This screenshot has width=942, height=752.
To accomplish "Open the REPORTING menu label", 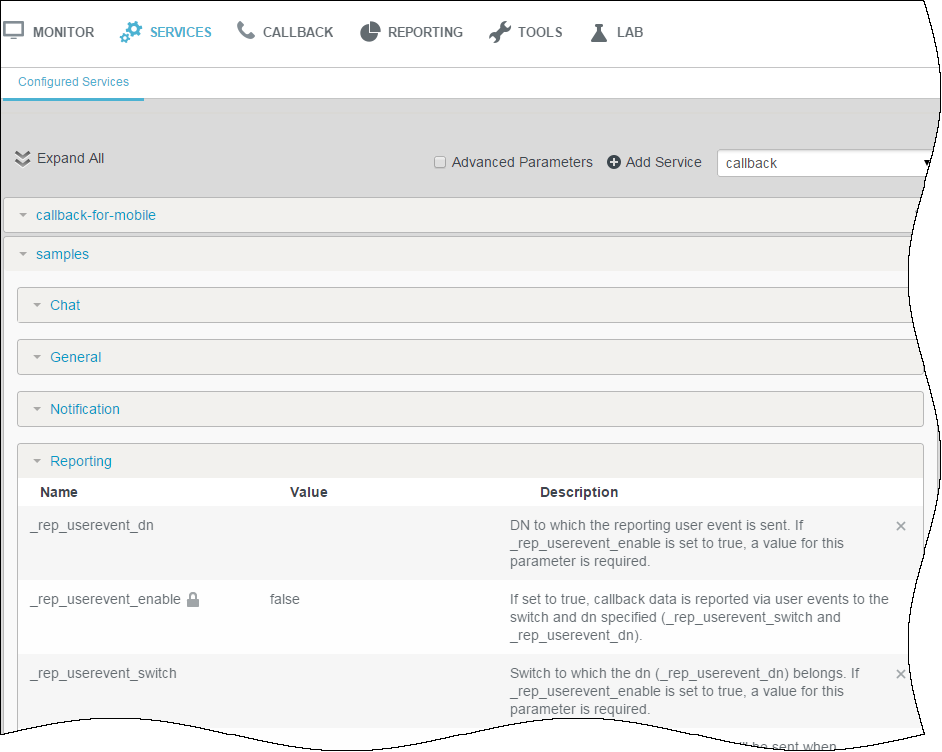I will pos(425,32).
